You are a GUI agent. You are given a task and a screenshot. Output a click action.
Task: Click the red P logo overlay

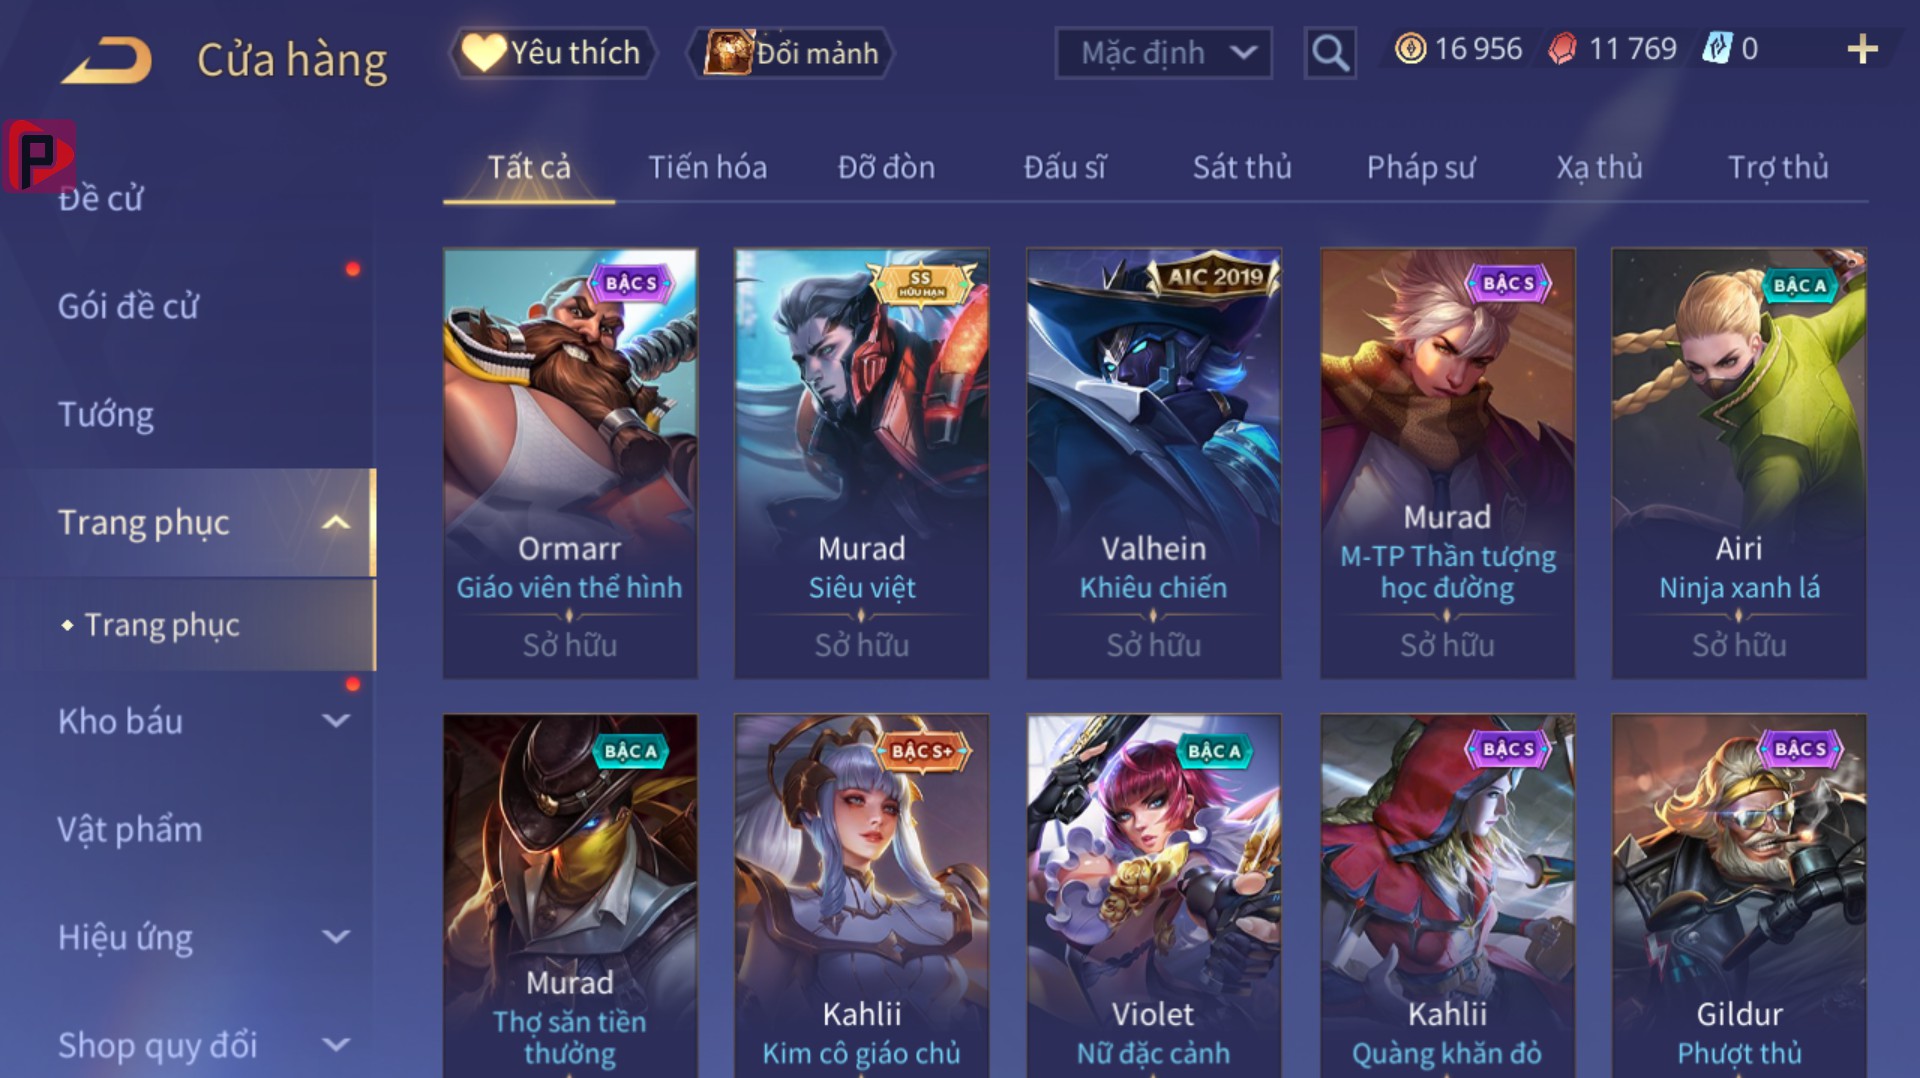(39, 156)
